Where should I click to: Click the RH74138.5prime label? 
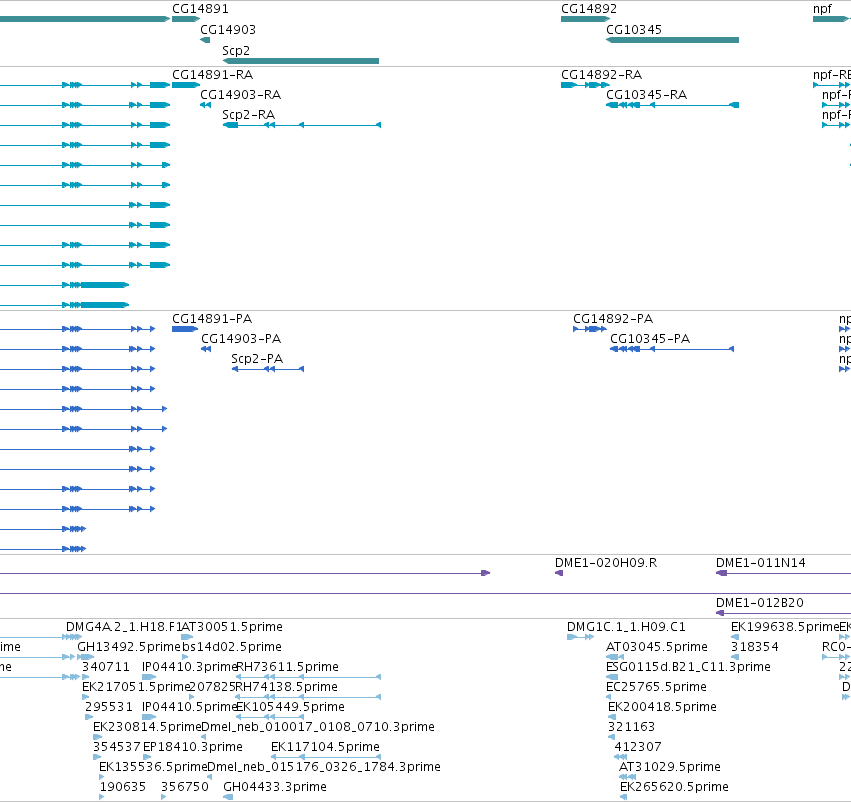(x=287, y=686)
